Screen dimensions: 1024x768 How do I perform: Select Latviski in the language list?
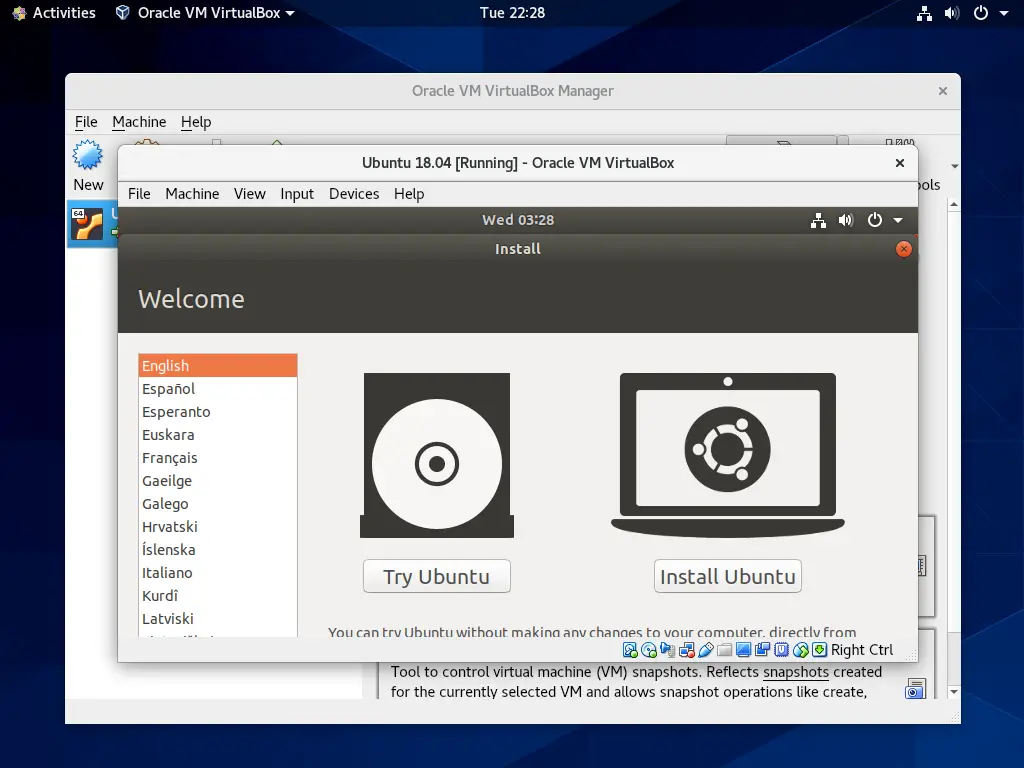[x=218, y=618]
